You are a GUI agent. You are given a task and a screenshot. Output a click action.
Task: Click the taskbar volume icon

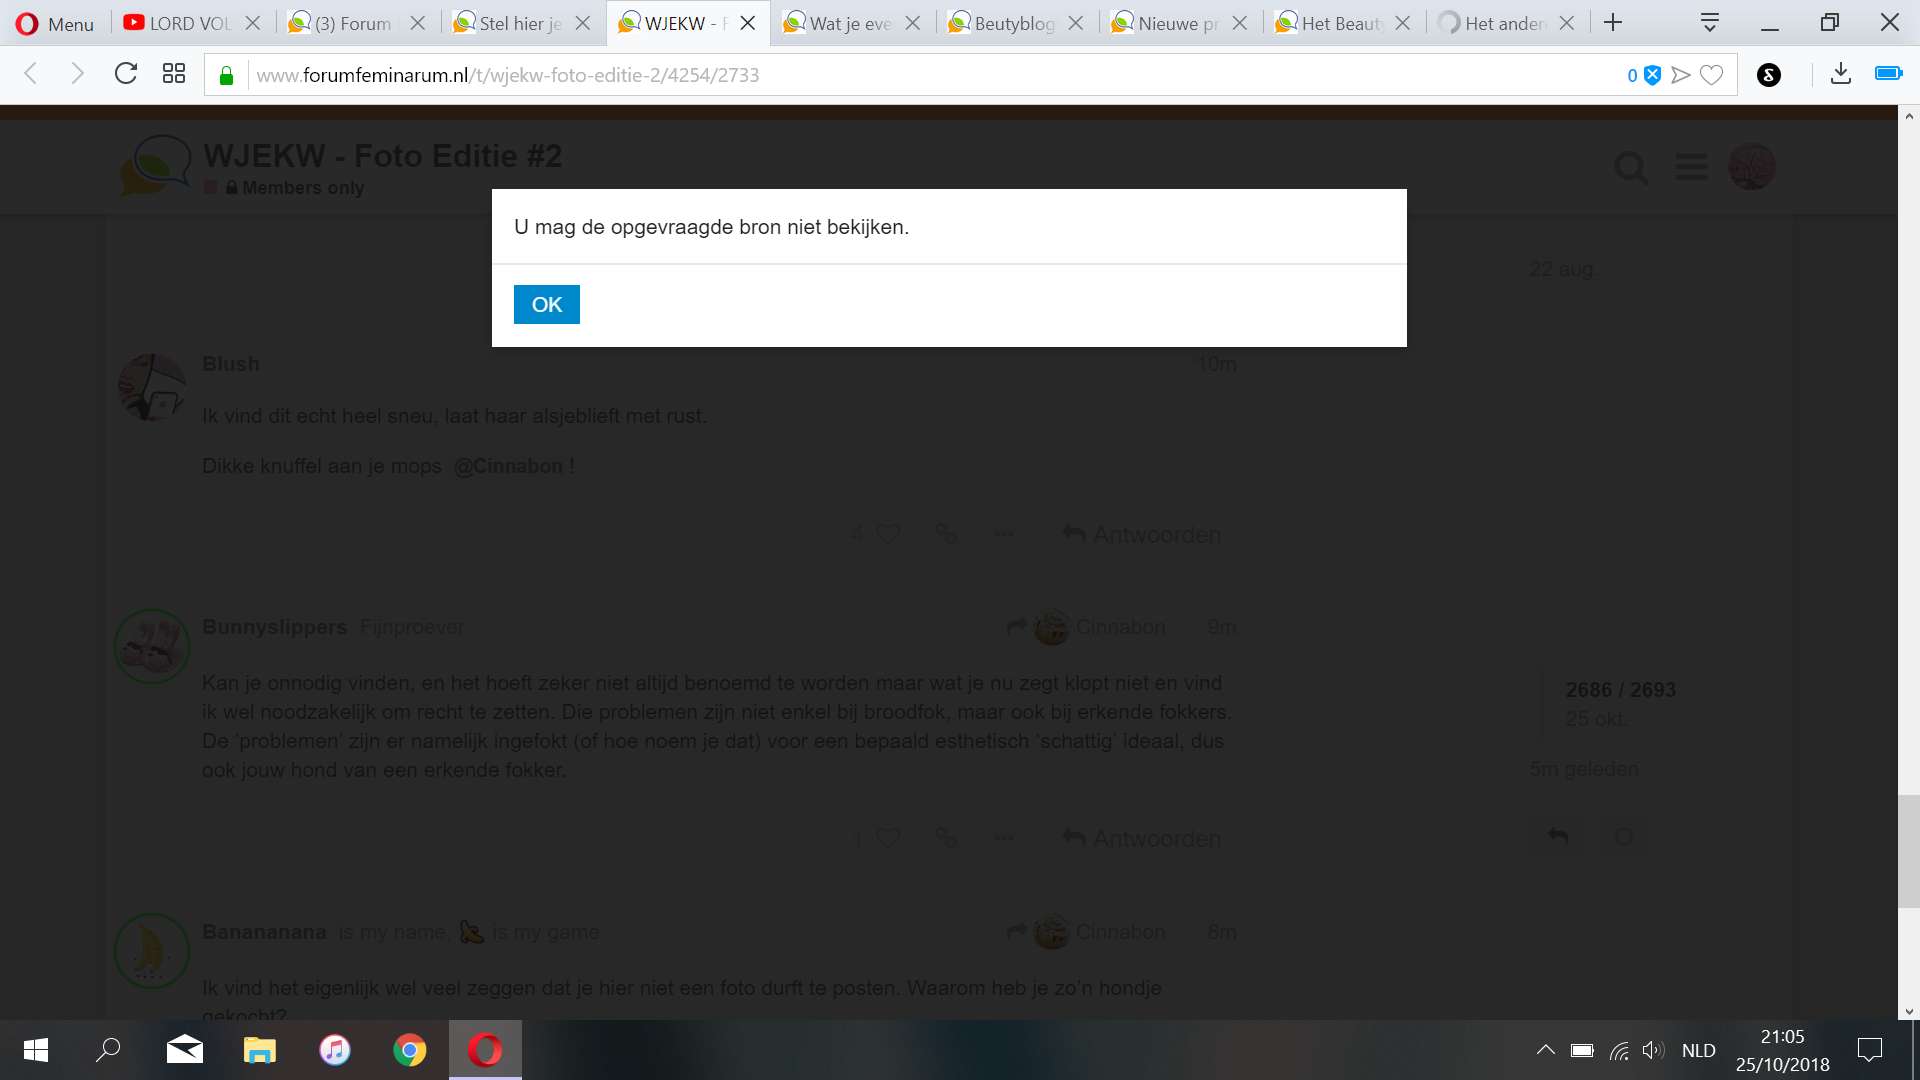coord(1653,1050)
